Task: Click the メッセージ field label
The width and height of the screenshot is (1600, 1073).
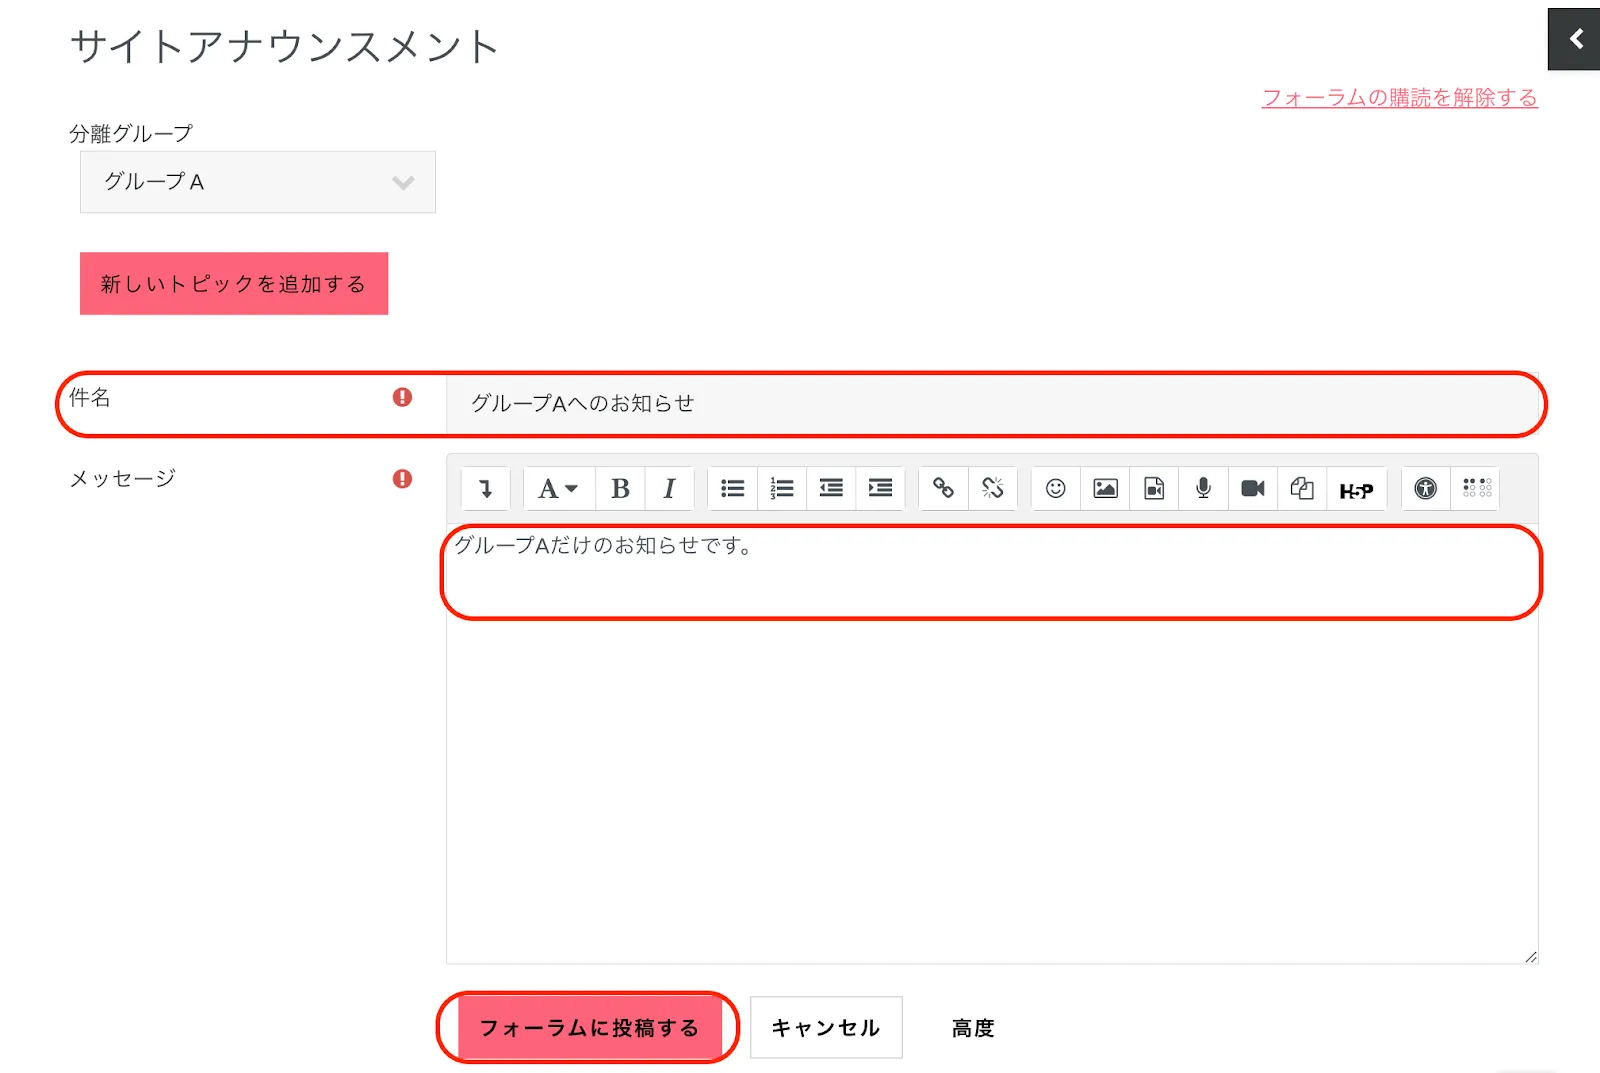Action: tap(123, 479)
